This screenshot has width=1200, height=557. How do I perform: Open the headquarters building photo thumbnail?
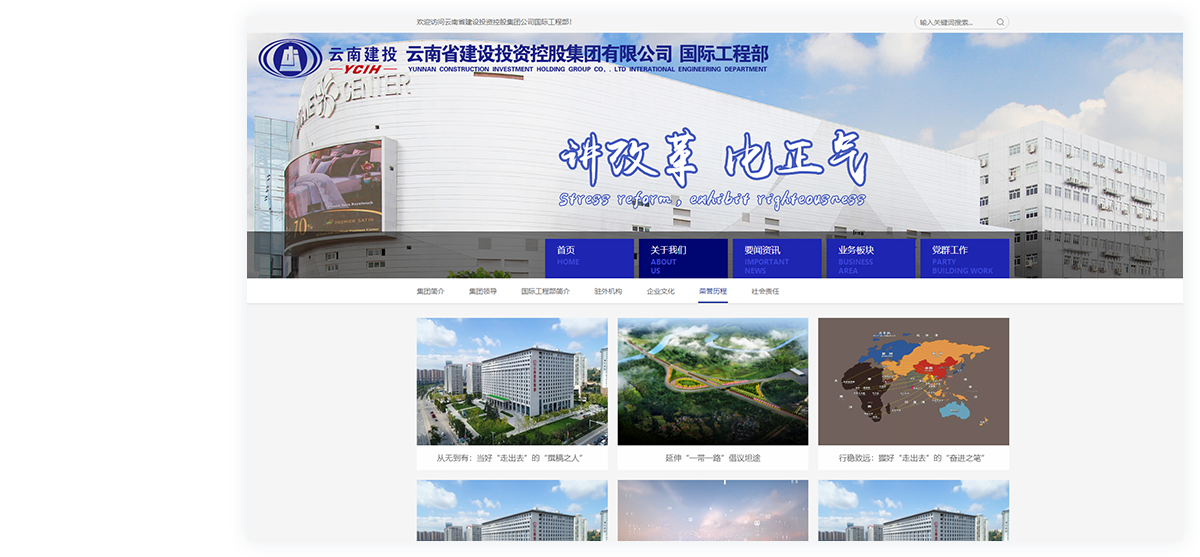click(512, 381)
